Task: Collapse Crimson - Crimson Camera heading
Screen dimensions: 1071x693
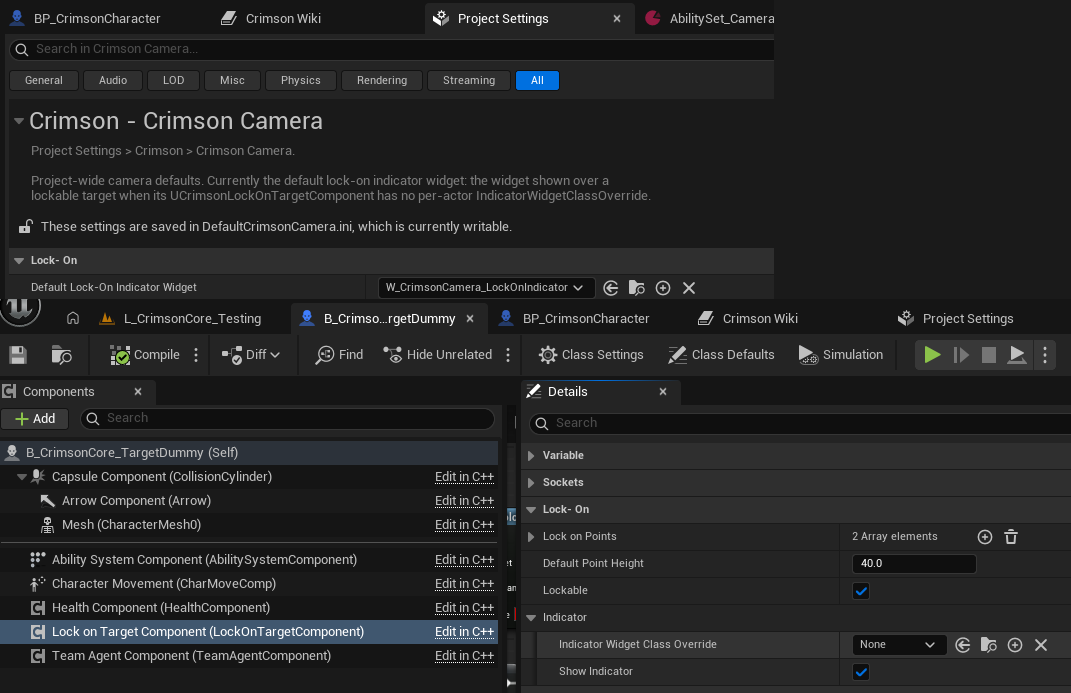Action: 19,121
